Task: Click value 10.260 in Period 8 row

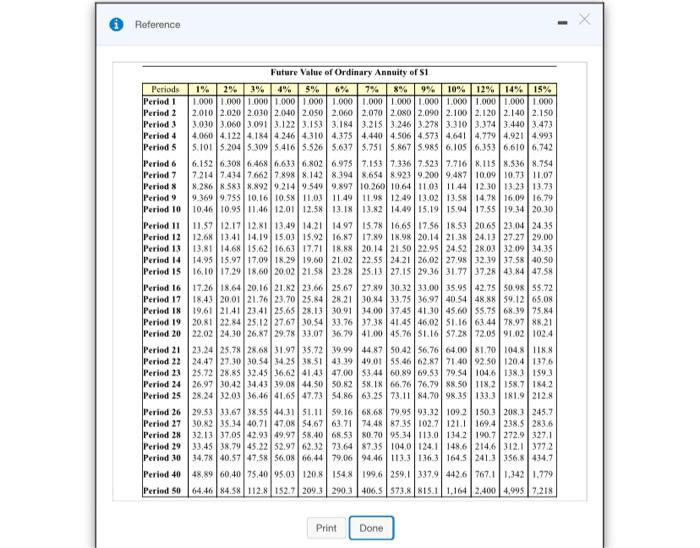Action: coord(373,186)
